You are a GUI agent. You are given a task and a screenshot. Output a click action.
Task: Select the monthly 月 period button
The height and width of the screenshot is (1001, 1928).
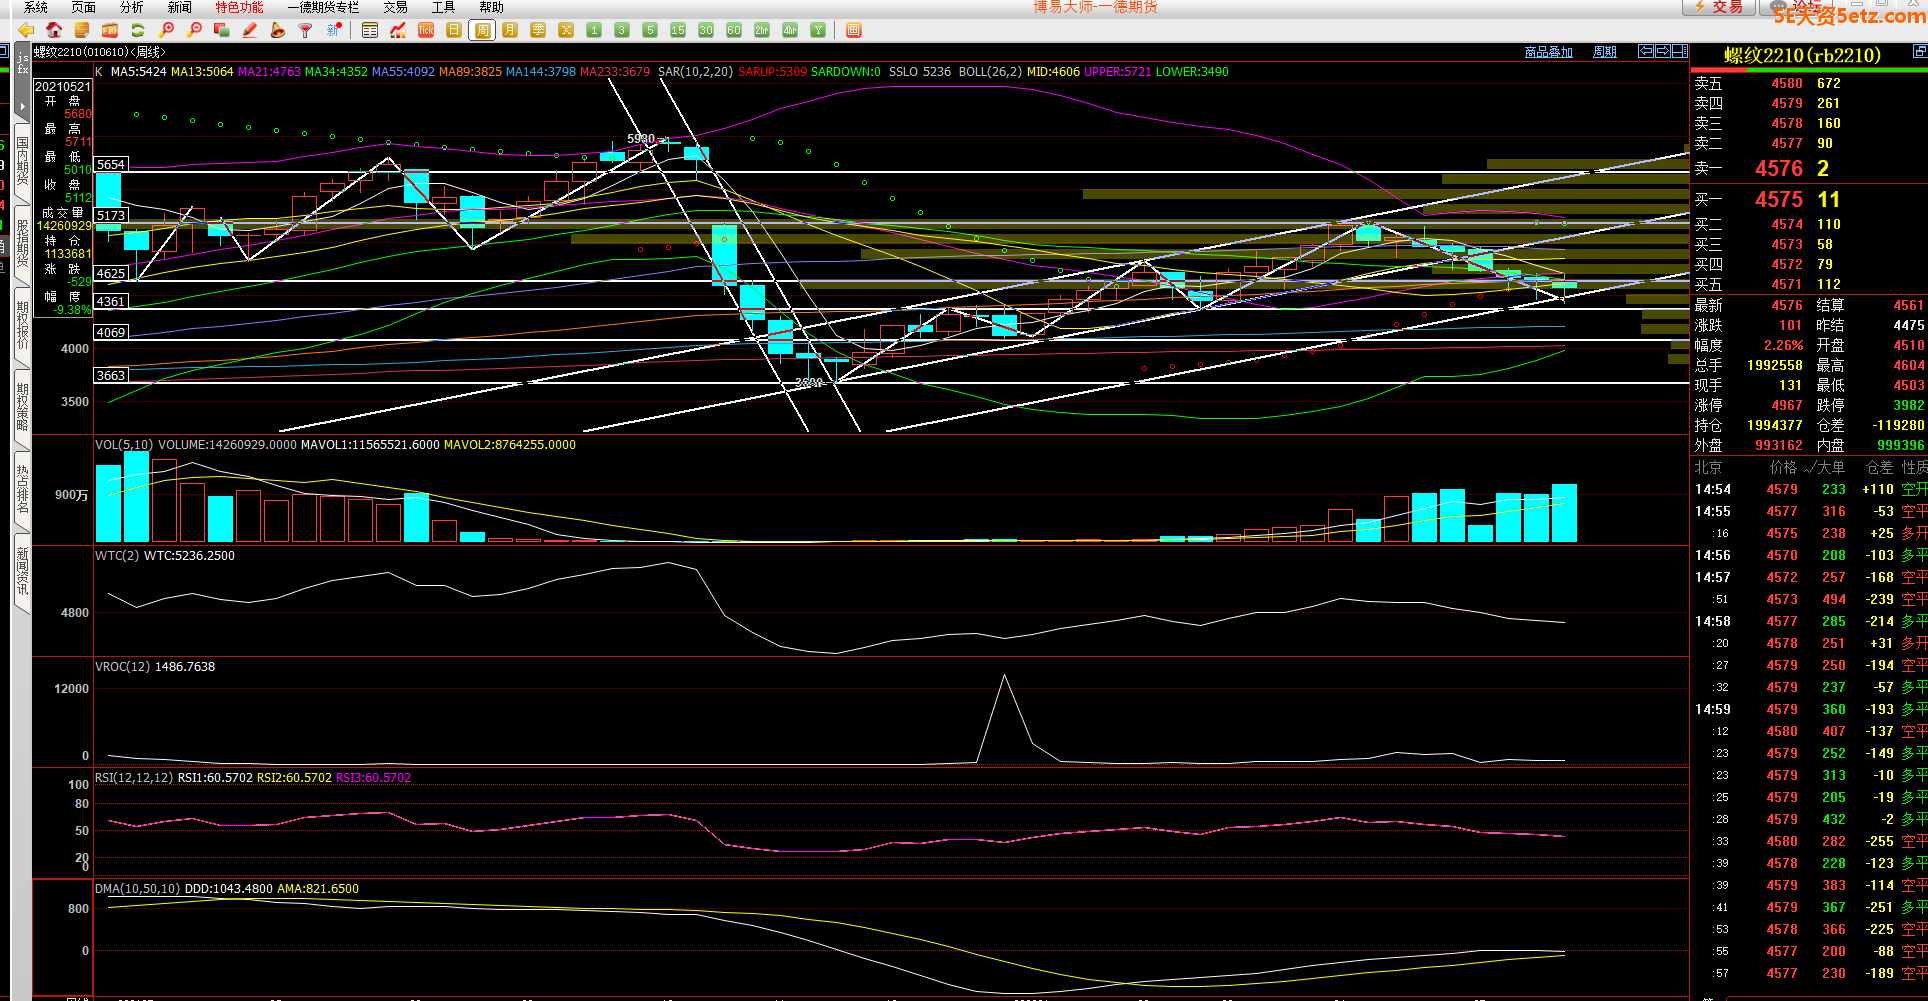click(510, 31)
